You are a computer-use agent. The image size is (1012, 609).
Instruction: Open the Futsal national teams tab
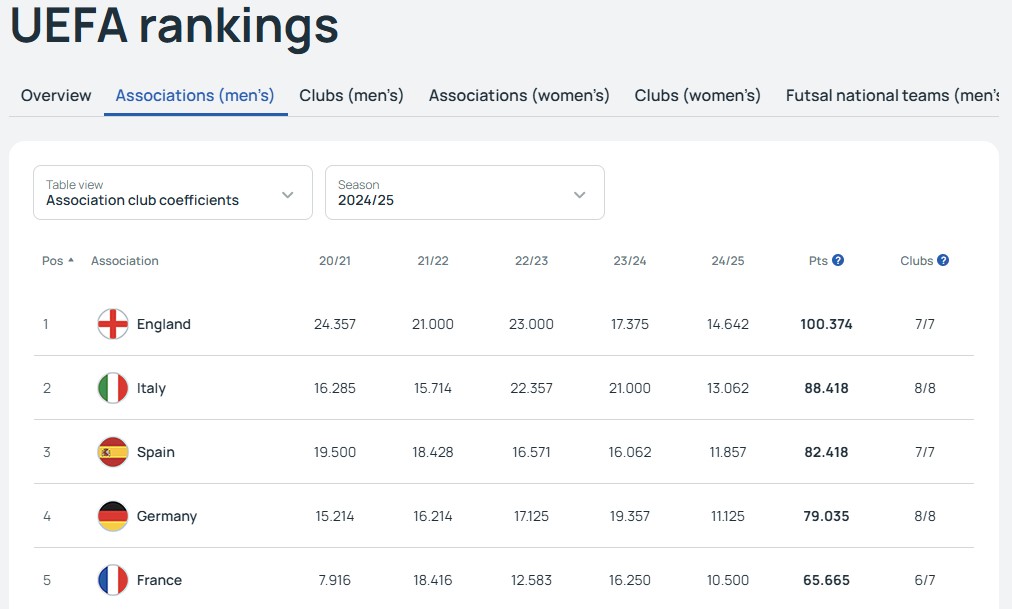pyautogui.click(x=892, y=96)
